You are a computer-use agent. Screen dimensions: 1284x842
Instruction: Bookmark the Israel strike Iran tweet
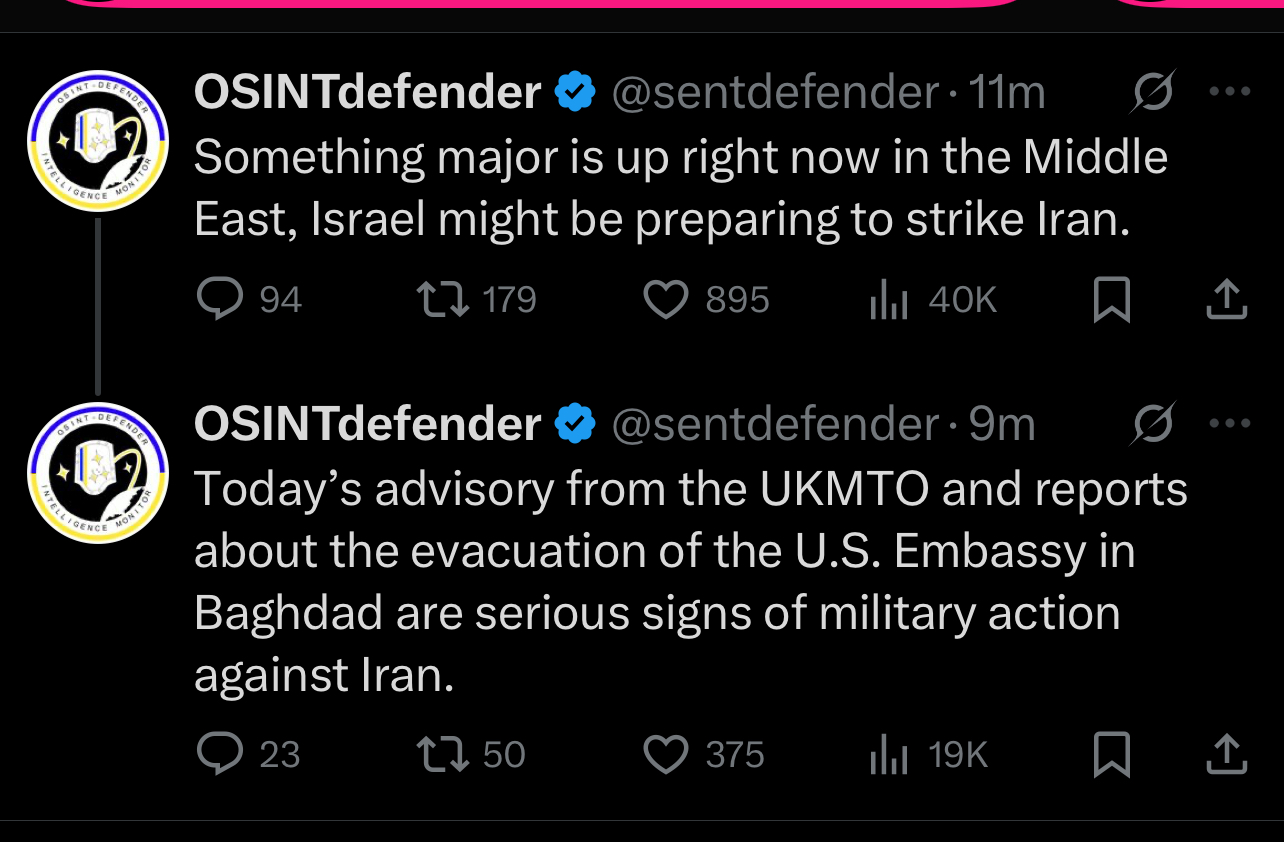[1112, 300]
